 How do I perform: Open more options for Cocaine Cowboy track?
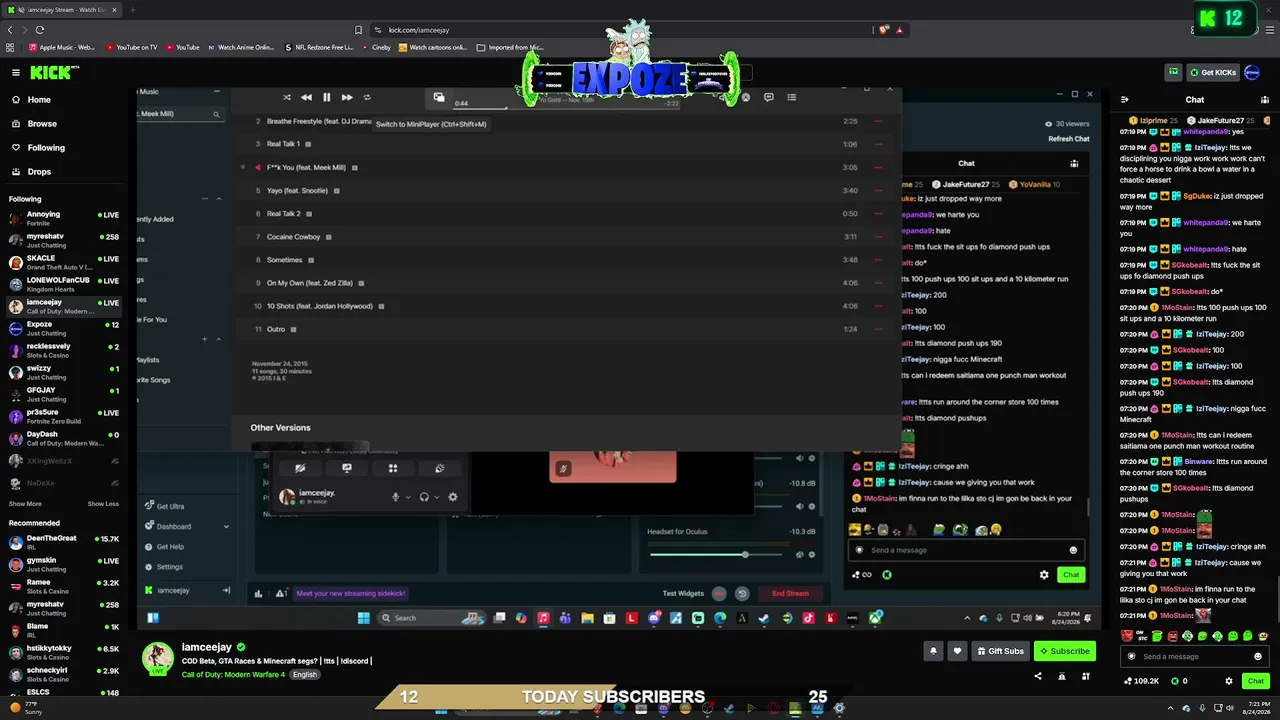coord(878,237)
